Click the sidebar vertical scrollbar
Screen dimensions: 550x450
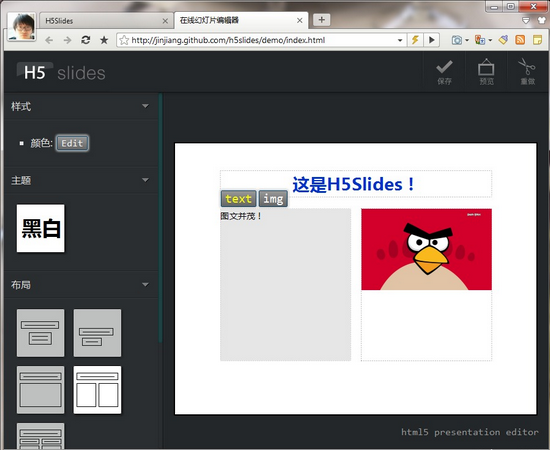coord(160,217)
